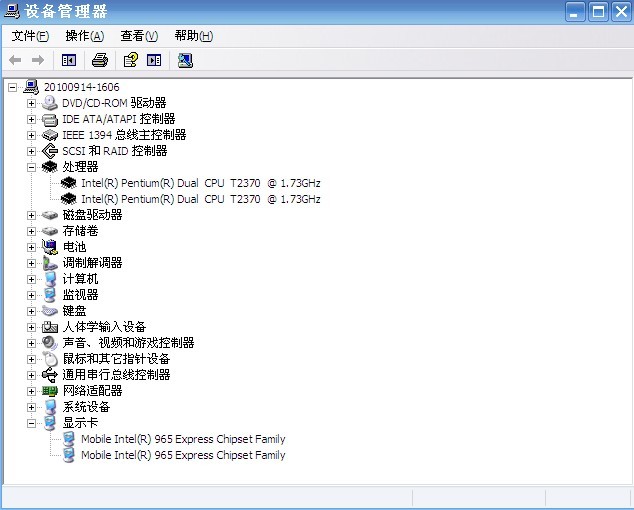The width and height of the screenshot is (634, 510).
Task: Click the DVD/CD-ROM drive disc icon
Action: pos(50,103)
